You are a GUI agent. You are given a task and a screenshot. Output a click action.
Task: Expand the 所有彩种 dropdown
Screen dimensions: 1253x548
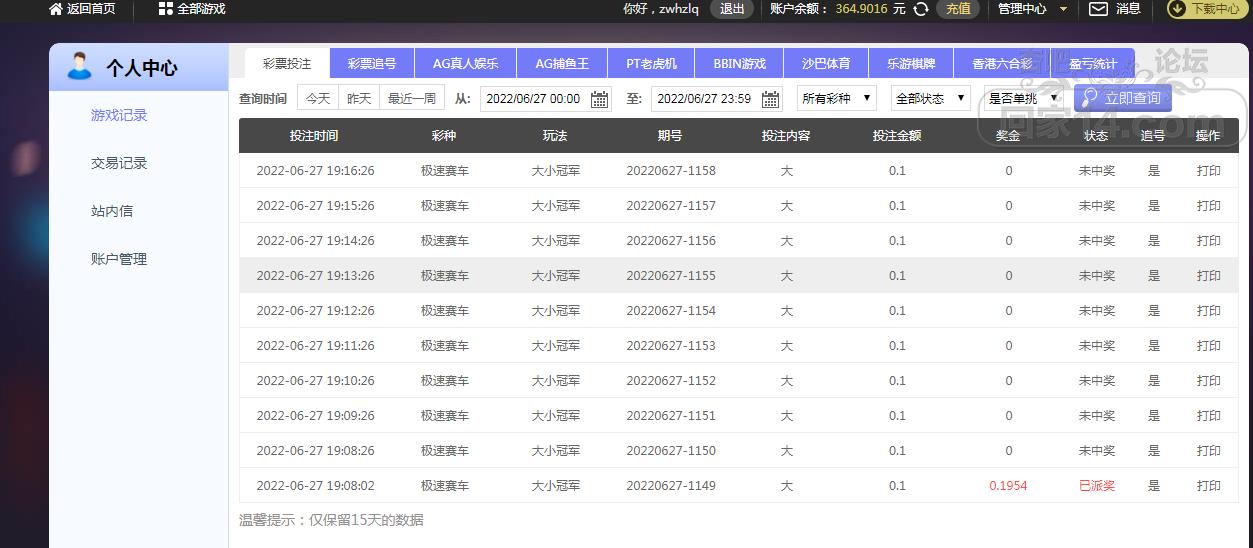point(836,98)
